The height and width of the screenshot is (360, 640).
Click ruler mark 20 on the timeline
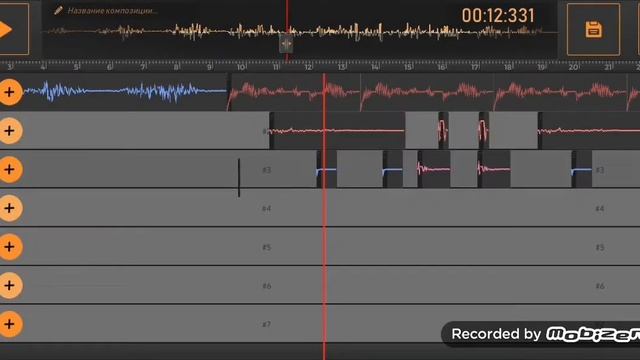click(574, 67)
